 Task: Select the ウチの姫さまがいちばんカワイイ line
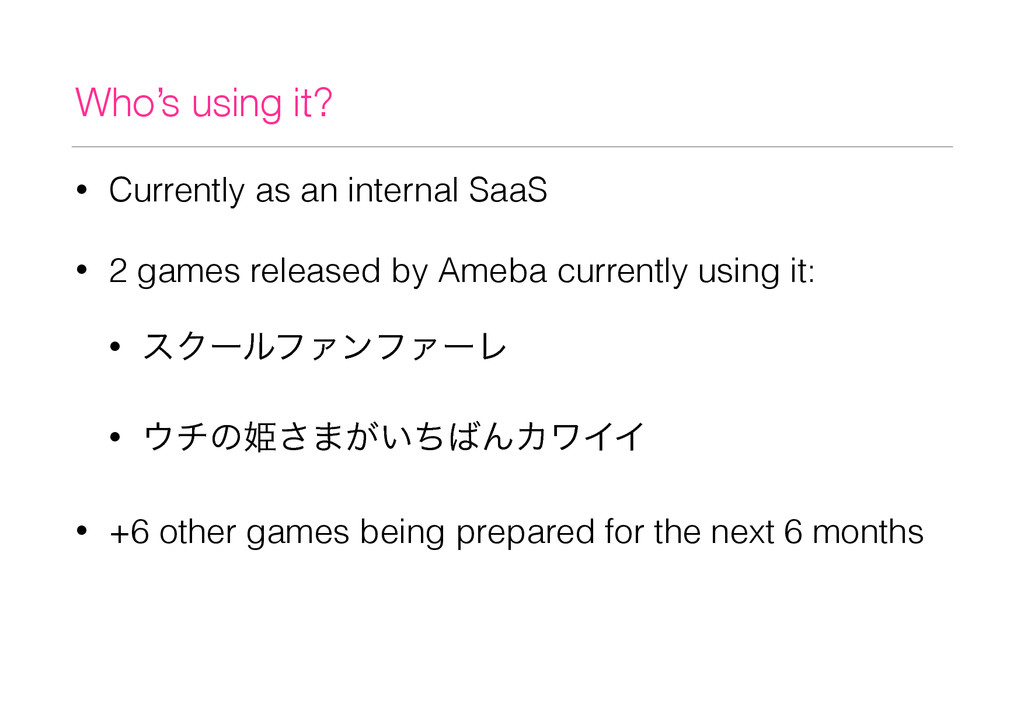click(x=394, y=437)
